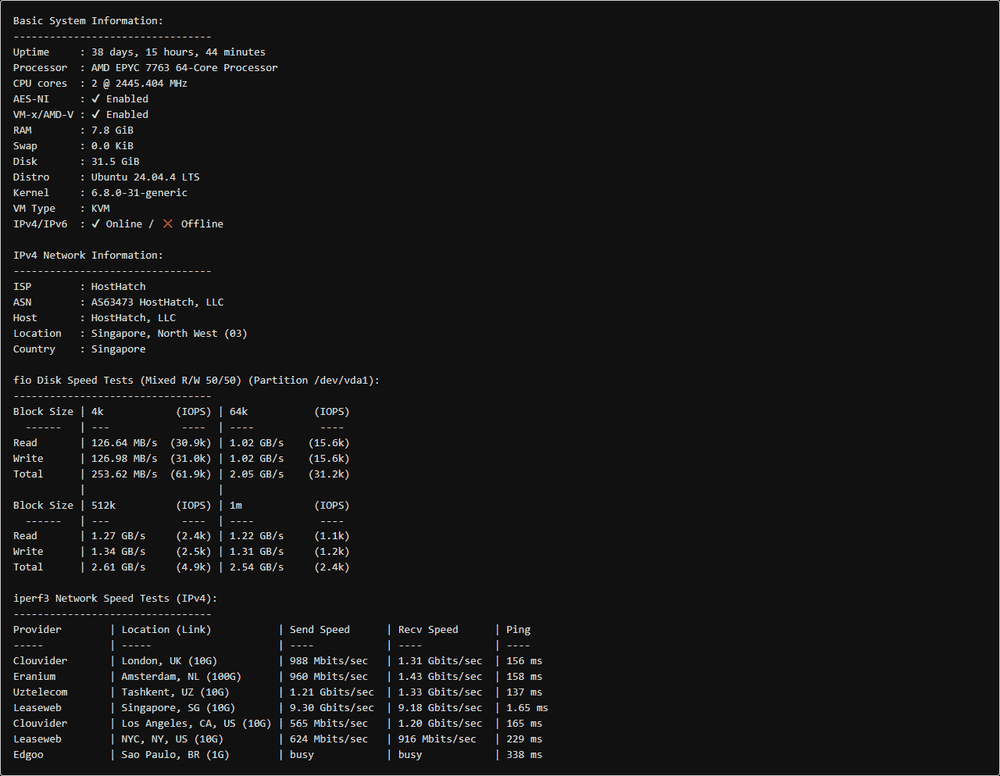Click recv speed '916 Mbits/sec'
This screenshot has height=776, width=1000.
click(x=437, y=739)
